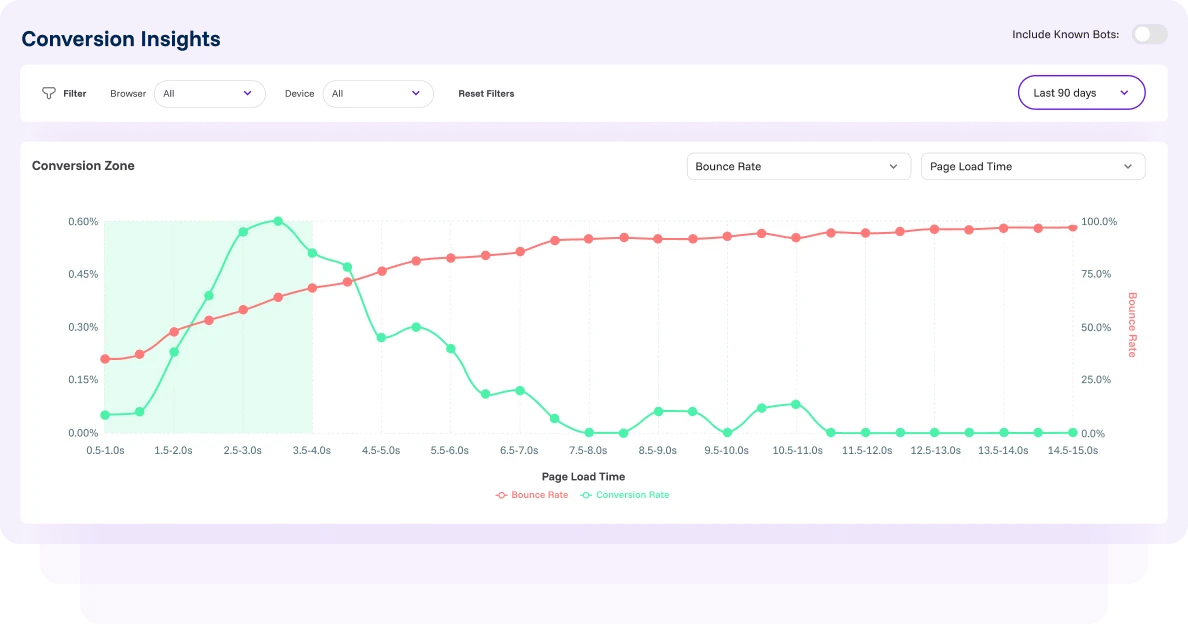Click the 0.45% left axis label
The image size is (1188, 624).
[83, 274]
